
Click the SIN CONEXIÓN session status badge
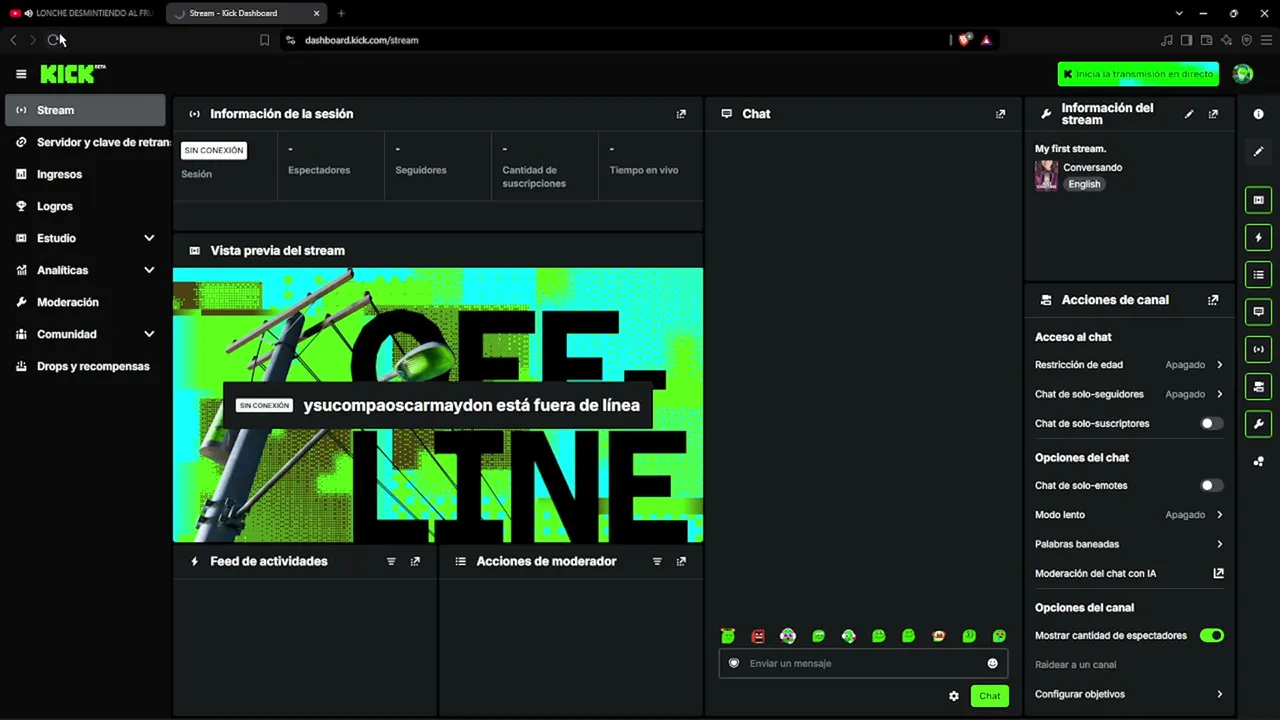[214, 150]
